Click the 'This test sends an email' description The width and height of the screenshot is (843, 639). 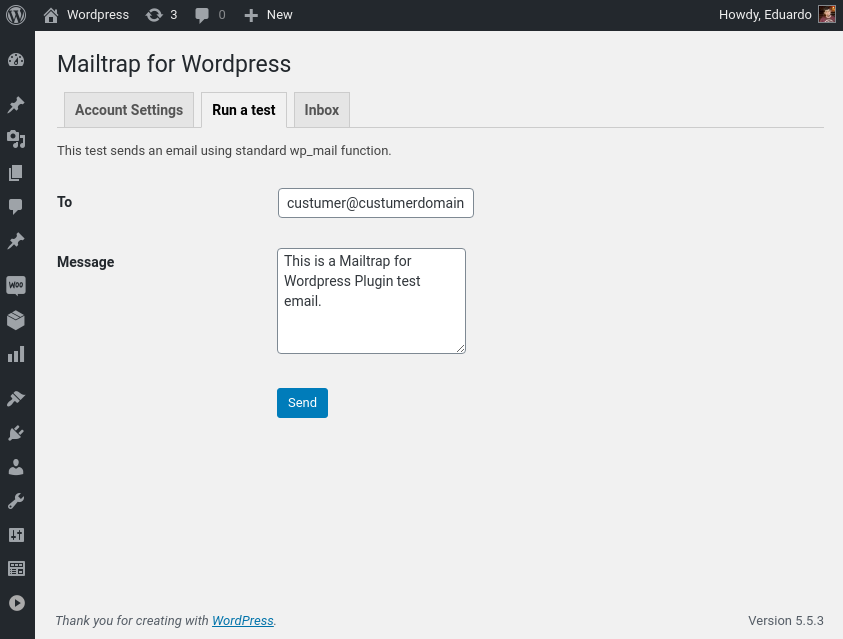tap(224, 150)
